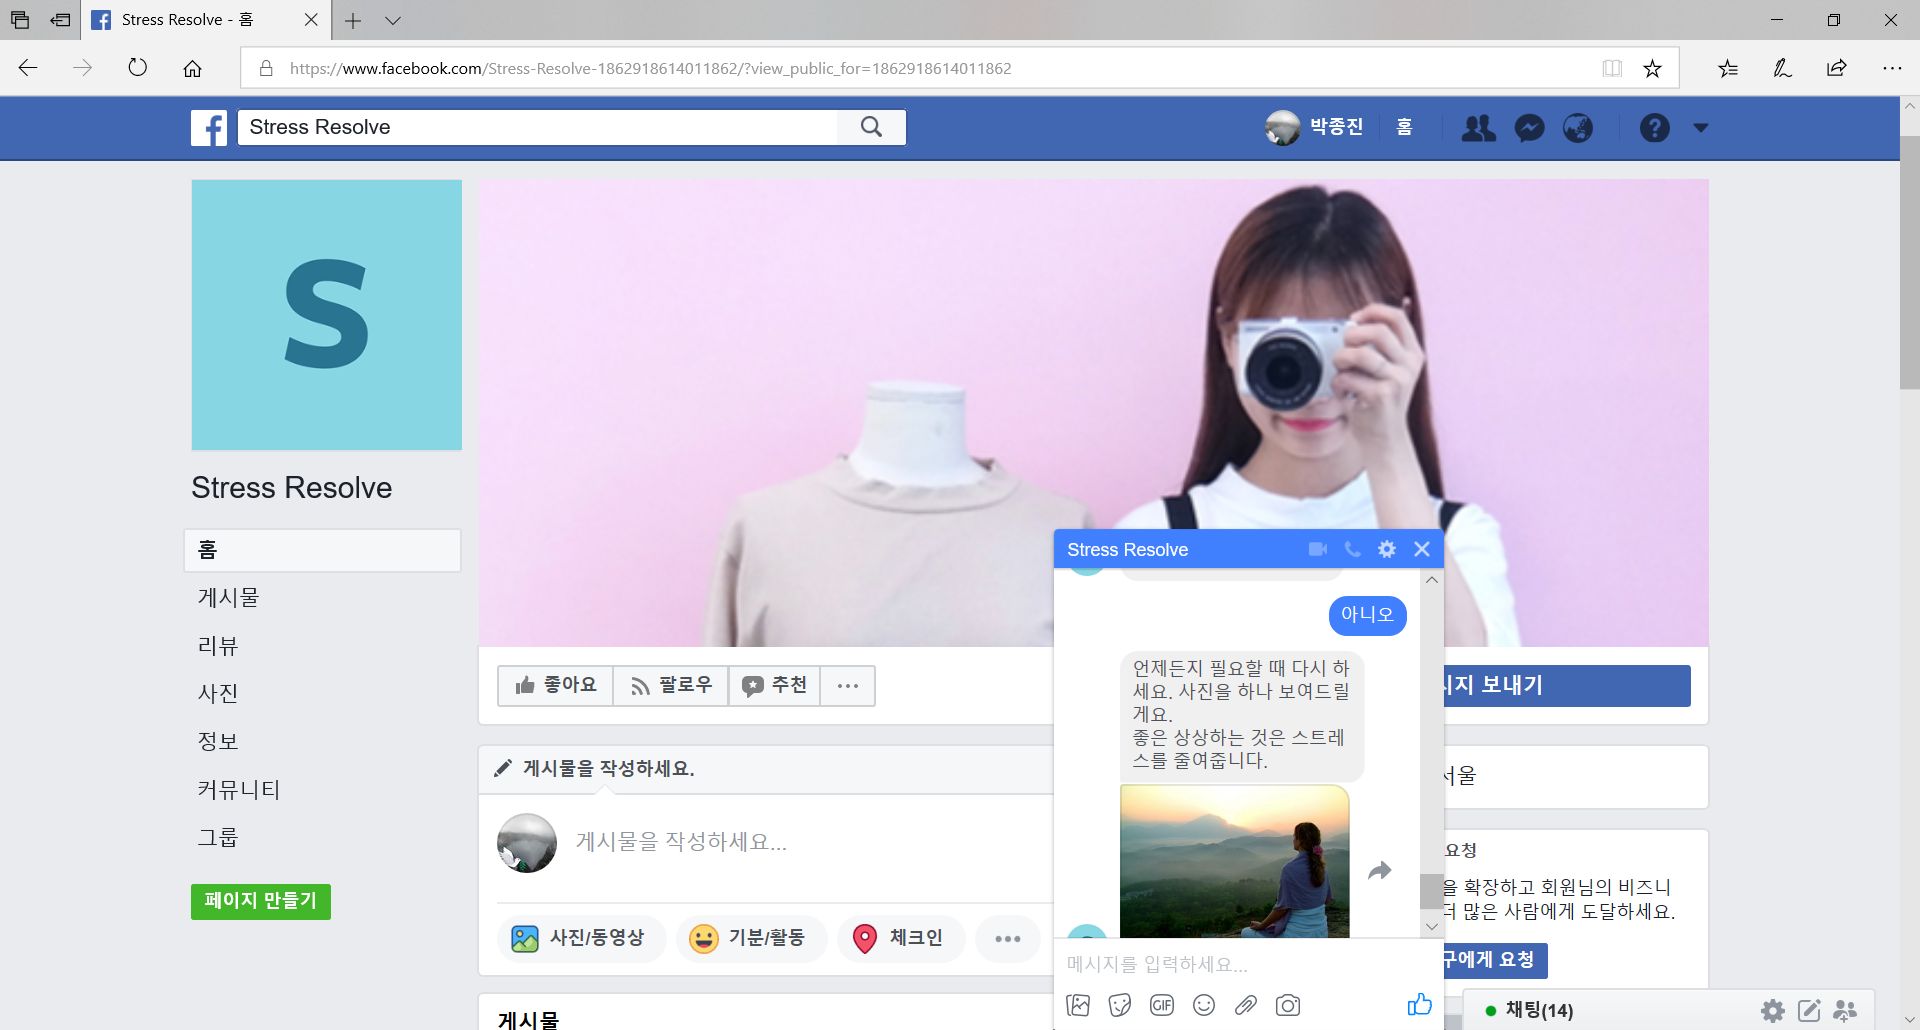Click the Facebook logo icon

point(209,128)
